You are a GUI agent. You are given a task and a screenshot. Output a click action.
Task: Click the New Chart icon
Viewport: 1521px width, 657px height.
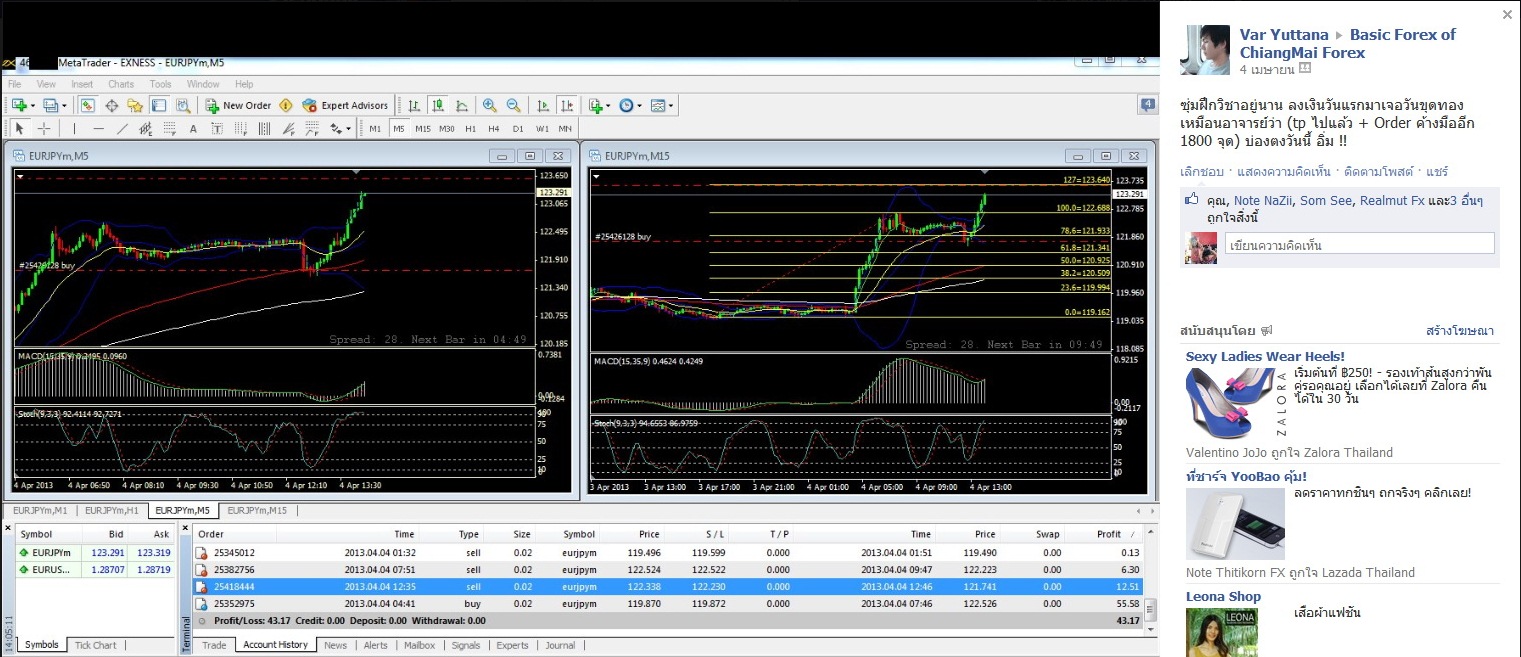click(x=18, y=105)
